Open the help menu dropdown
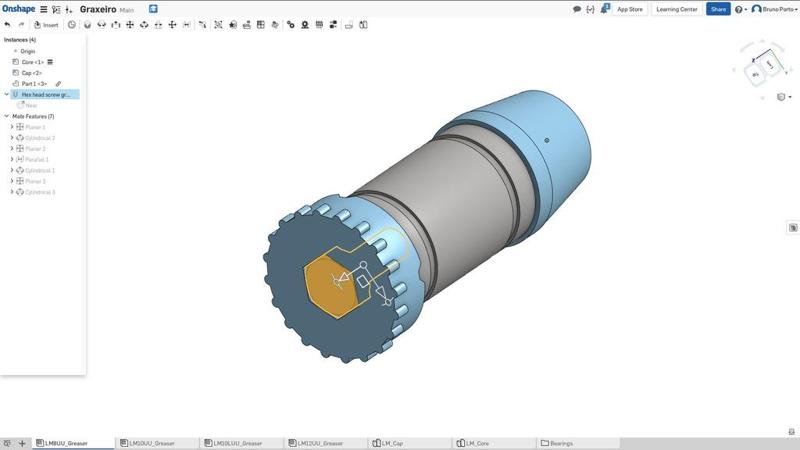The width and height of the screenshot is (800, 450). 741,9
